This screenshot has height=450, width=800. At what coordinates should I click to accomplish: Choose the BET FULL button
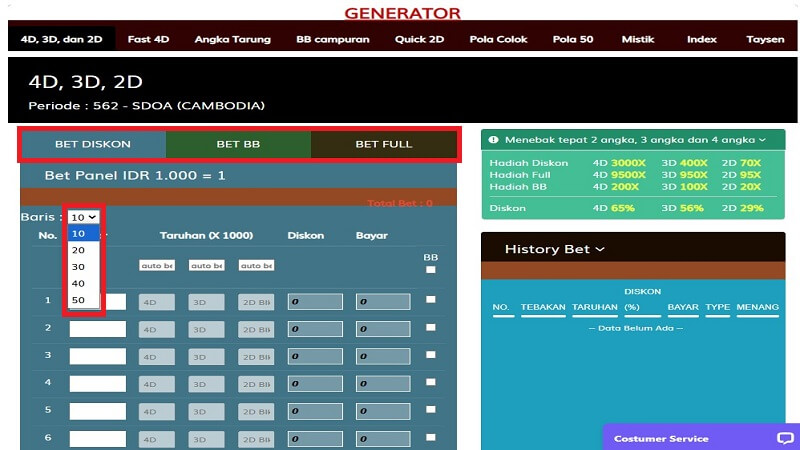click(384, 144)
